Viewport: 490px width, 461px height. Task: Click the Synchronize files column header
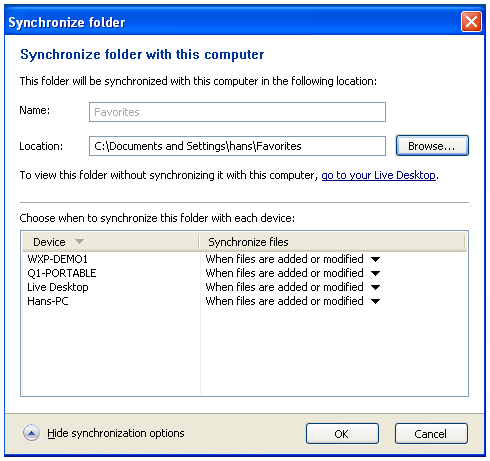[x=332, y=242]
